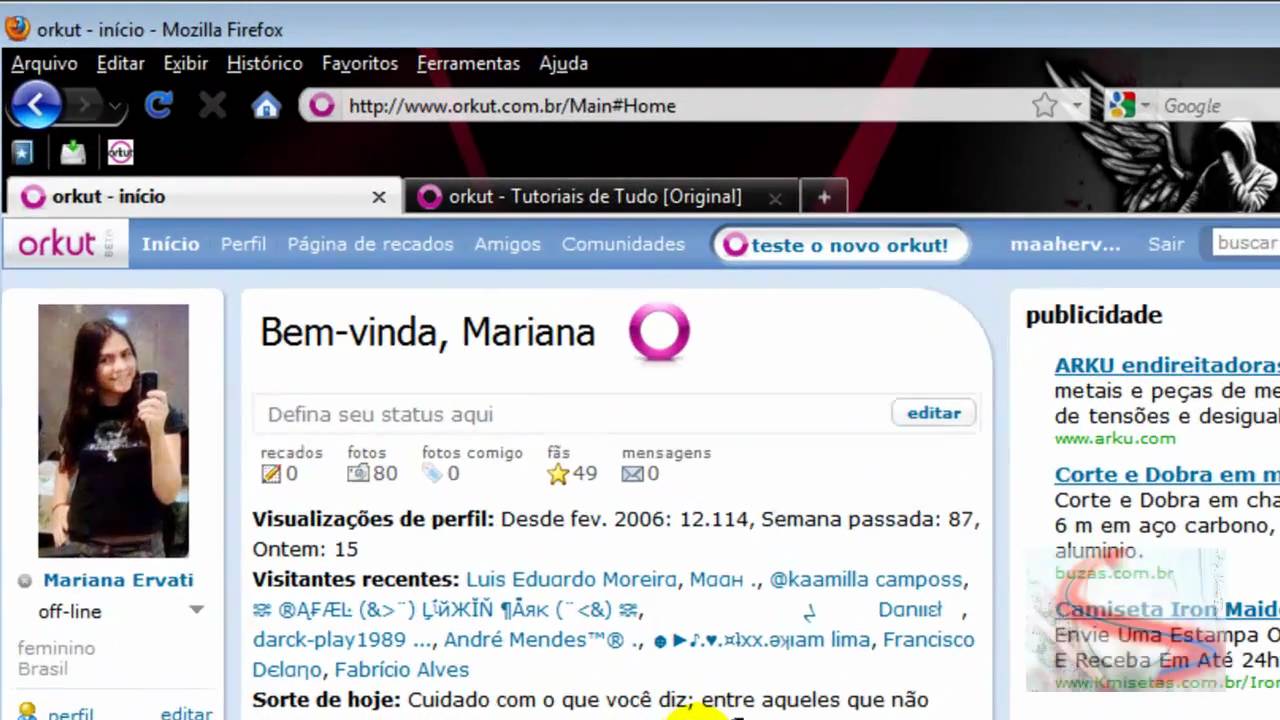Viewport: 1280px width, 720px height.
Task: Open the Exibir menu
Action: point(185,63)
